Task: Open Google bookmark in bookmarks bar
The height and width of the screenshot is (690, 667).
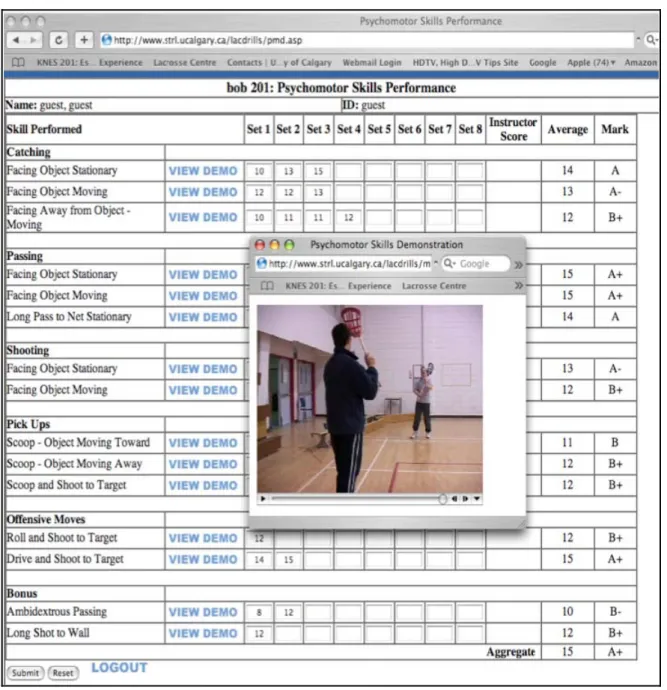Action: 542,62
